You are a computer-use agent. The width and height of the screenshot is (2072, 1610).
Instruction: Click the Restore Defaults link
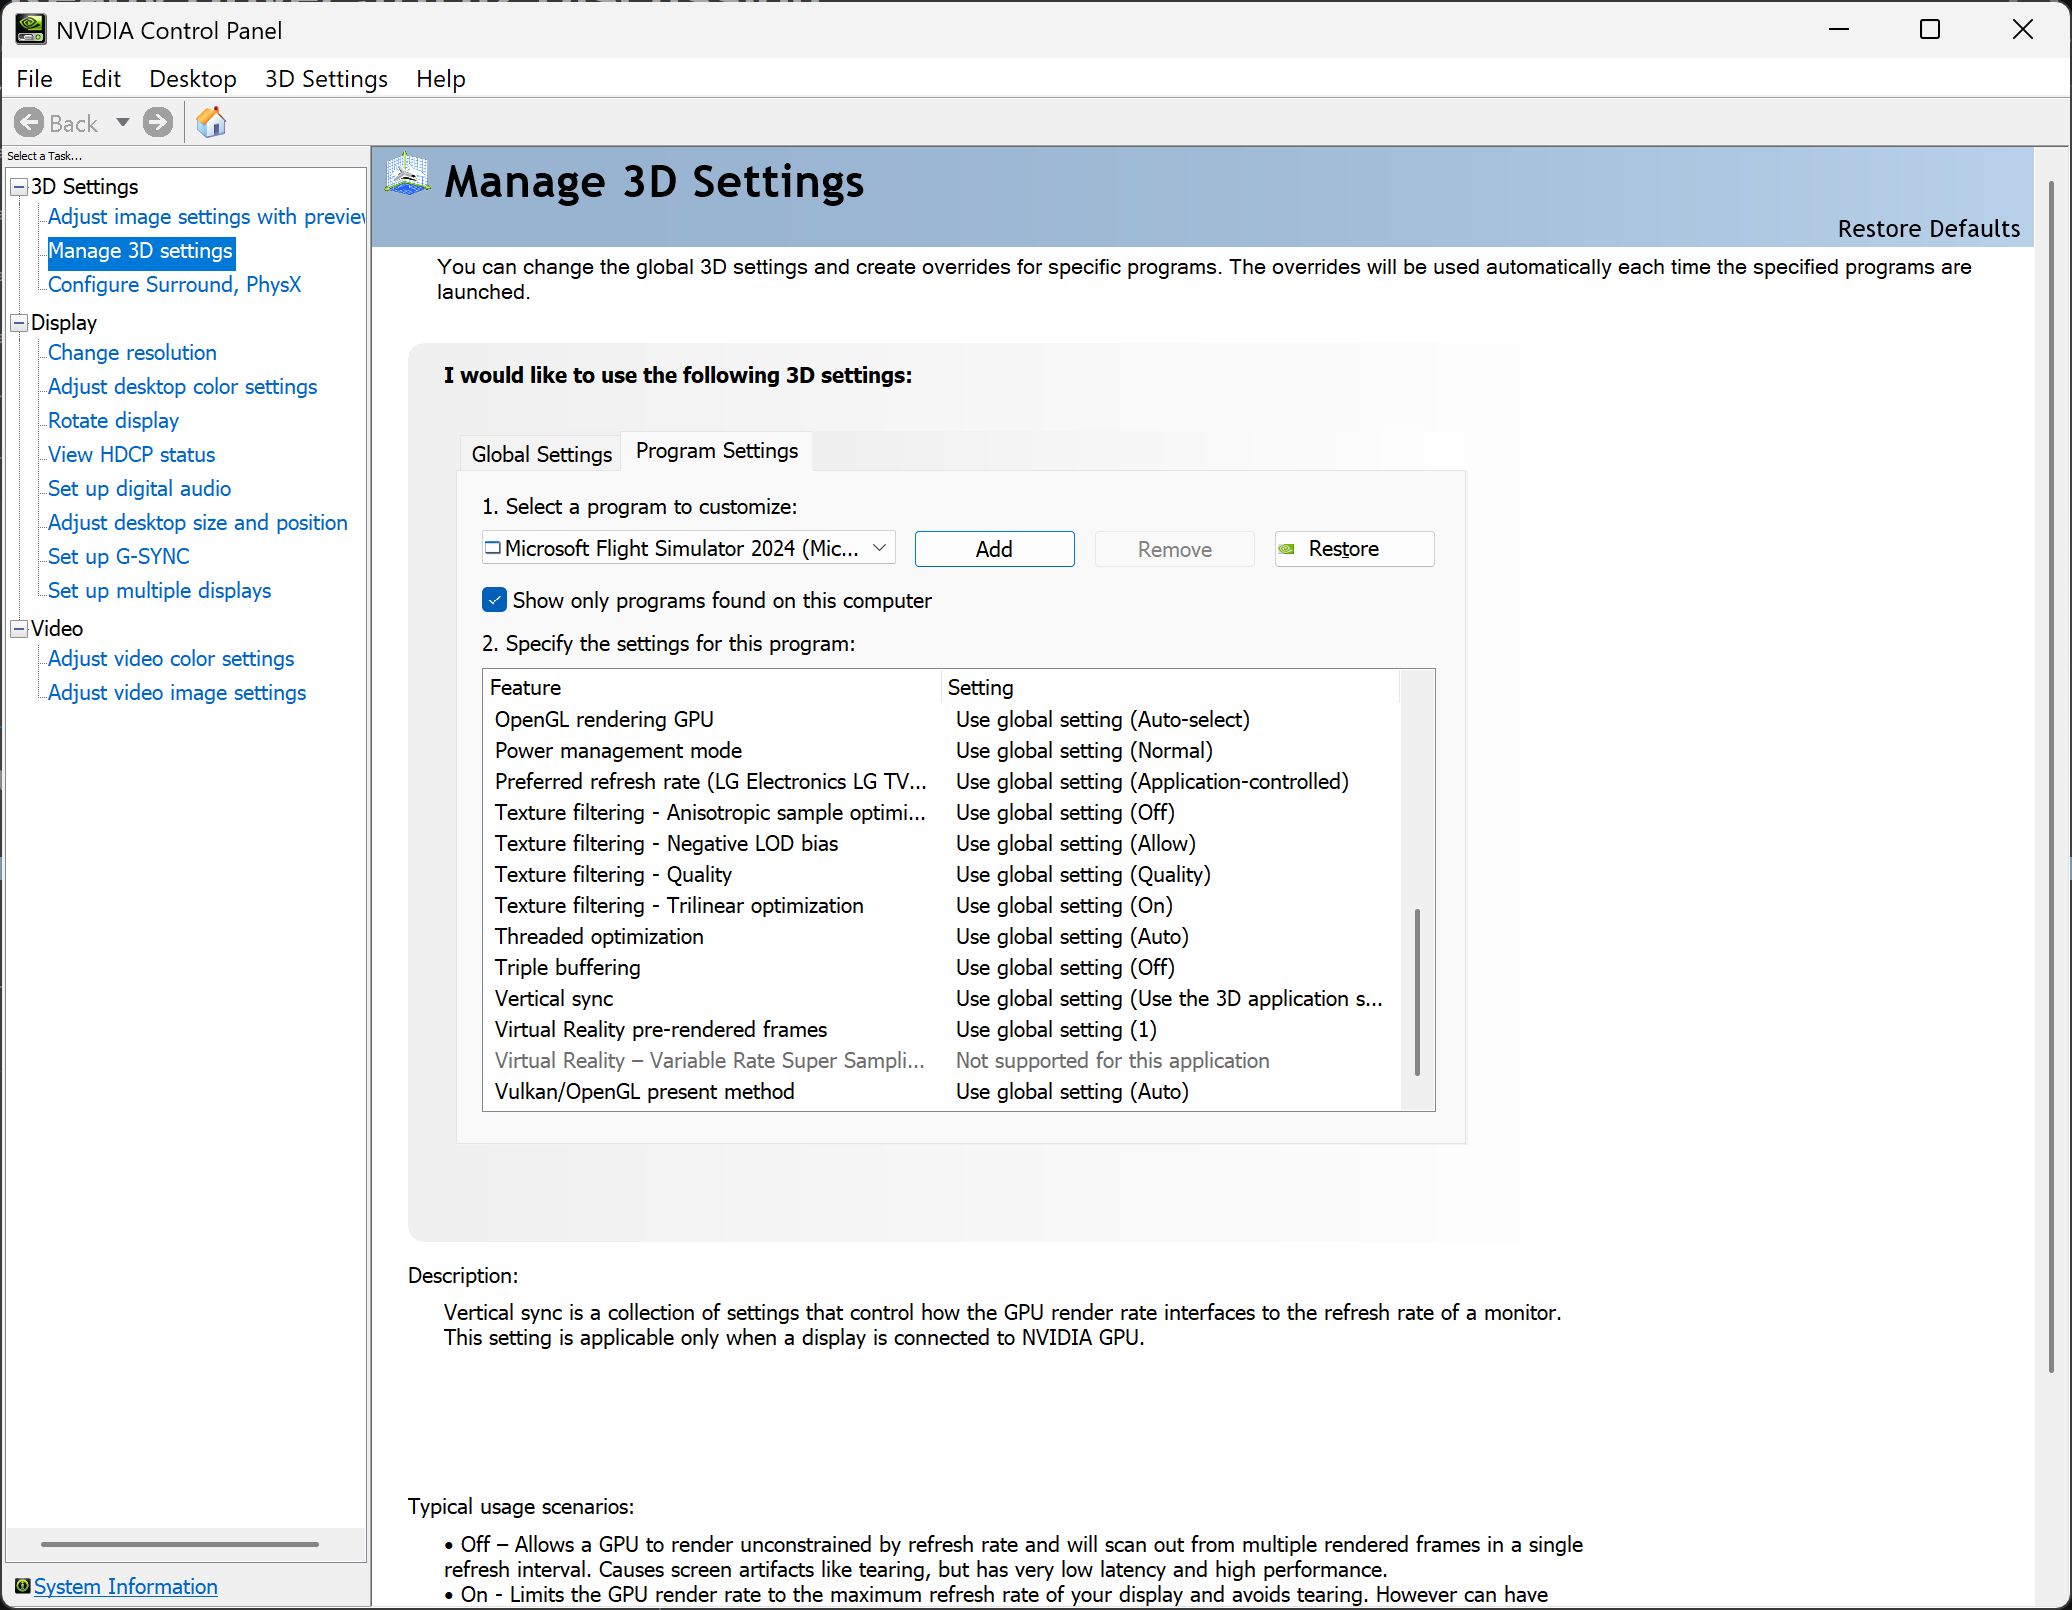pyautogui.click(x=1929, y=229)
